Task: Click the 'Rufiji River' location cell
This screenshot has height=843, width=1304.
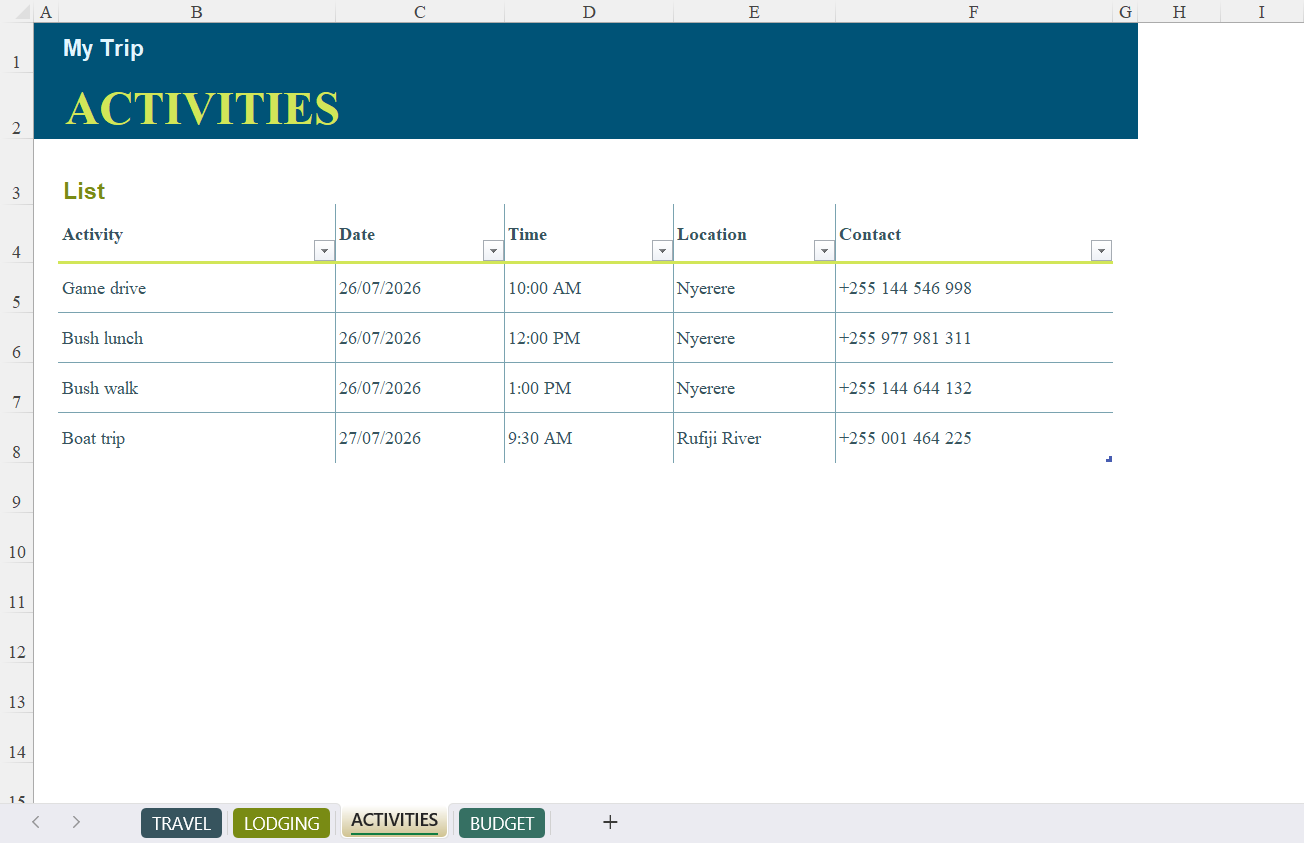Action: click(x=755, y=438)
